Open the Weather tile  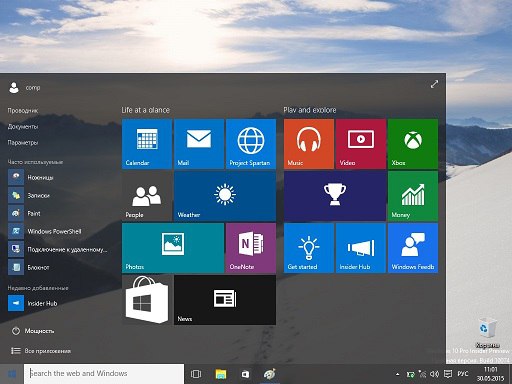tap(225, 196)
